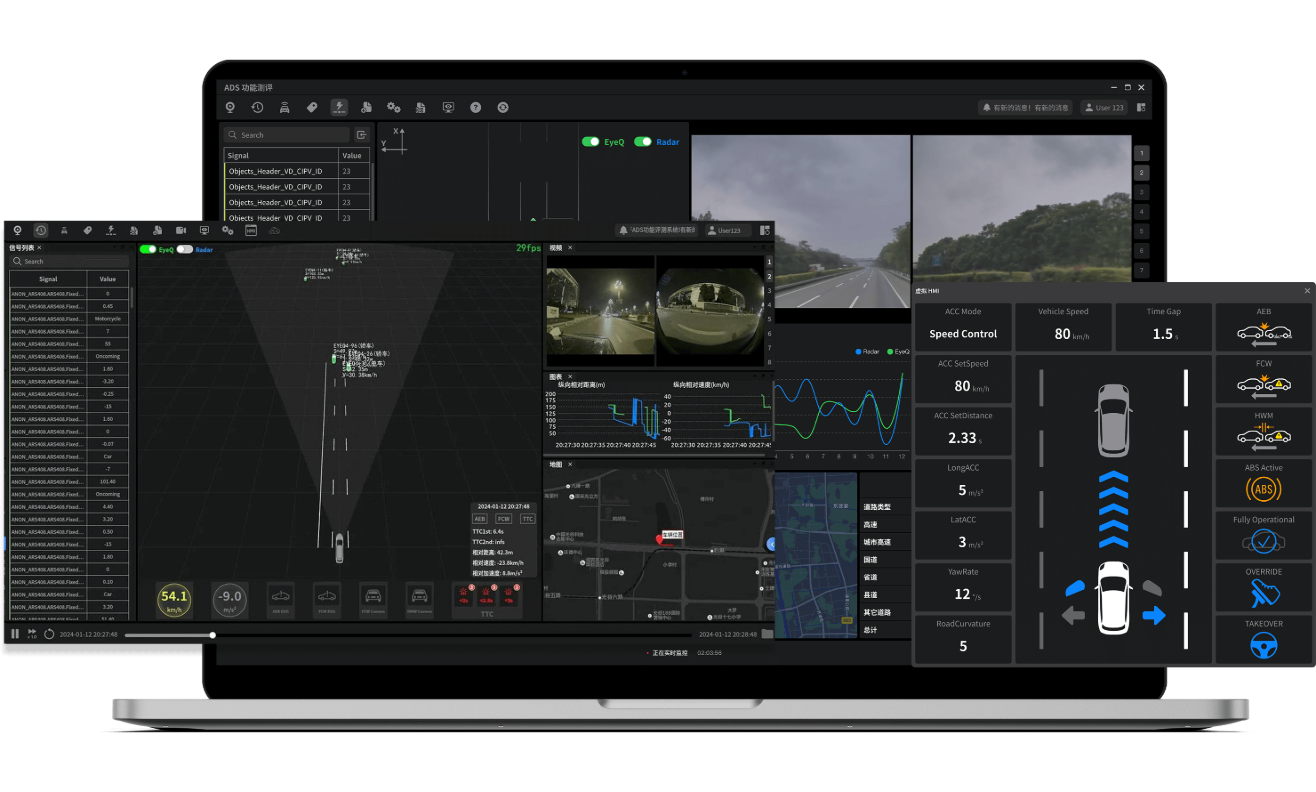Open the User 123 account menu

pos(1103,108)
